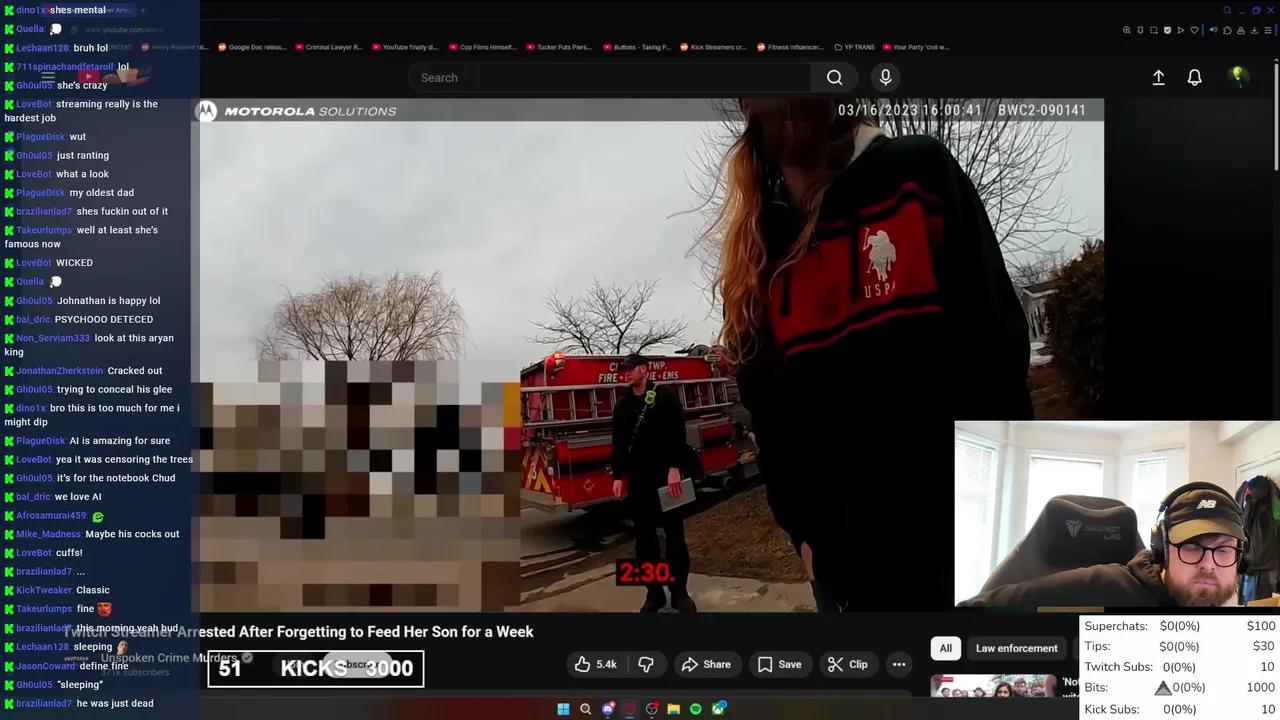The image size is (1280, 720).
Task: Click the send/flow arrow icon in toolbar
Action: tap(1181, 30)
